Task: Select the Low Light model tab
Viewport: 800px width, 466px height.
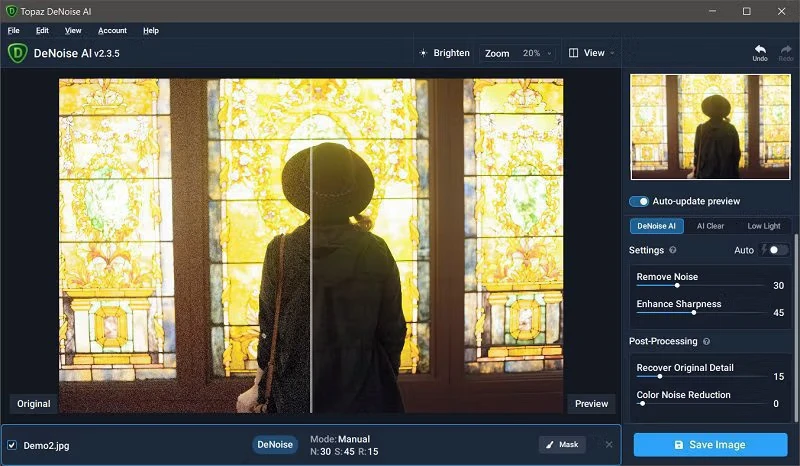Action: point(763,226)
